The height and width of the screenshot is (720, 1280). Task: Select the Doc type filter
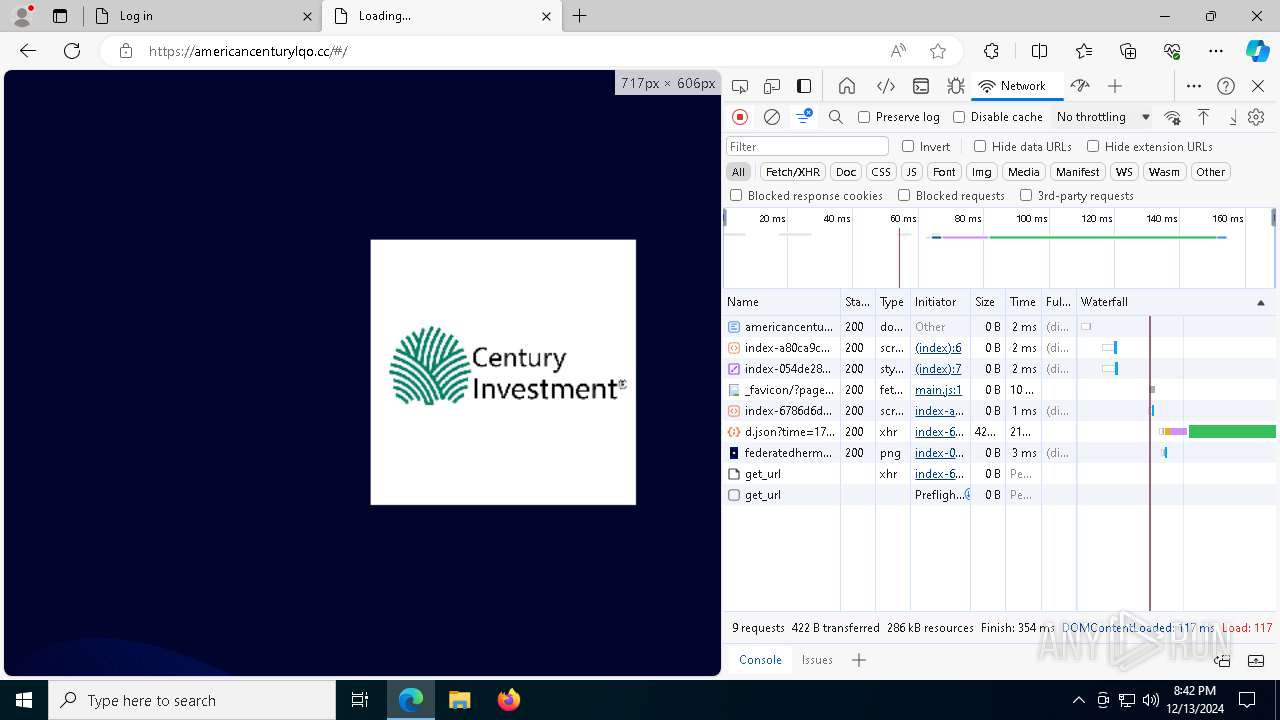pyautogui.click(x=846, y=172)
